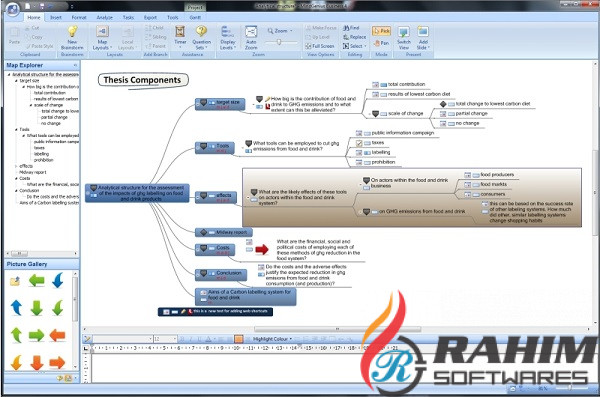Open Question Sets in ribbon
The image size is (600, 397).
click(x=202, y=38)
